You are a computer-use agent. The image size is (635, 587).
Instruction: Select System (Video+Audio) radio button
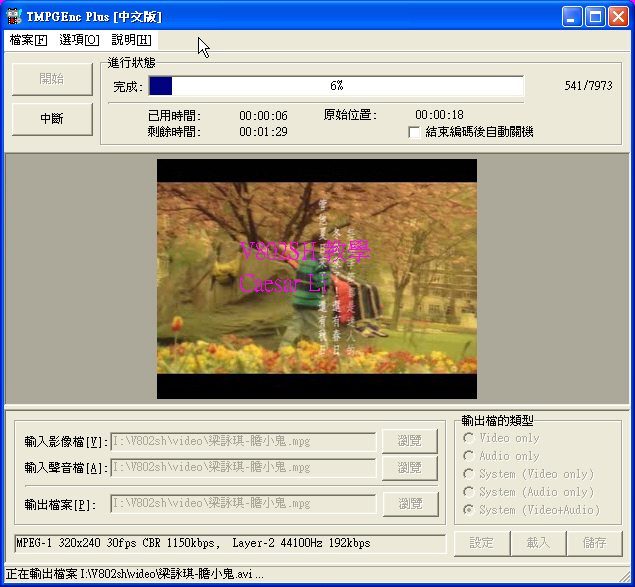pyautogui.click(x=469, y=510)
